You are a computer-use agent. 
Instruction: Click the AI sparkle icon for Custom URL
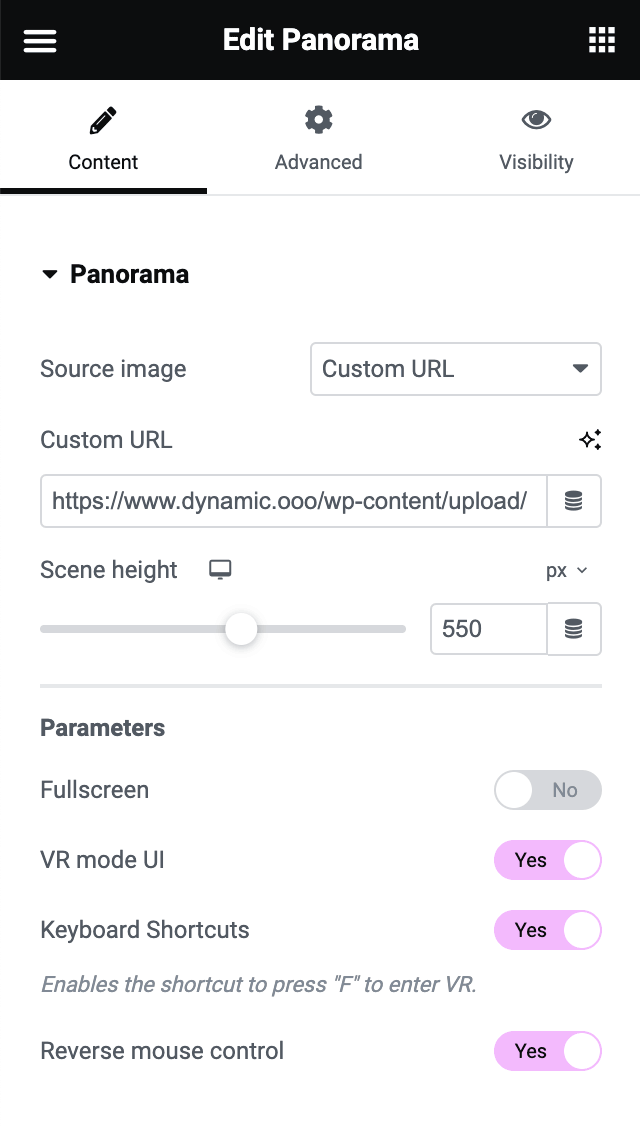point(590,440)
